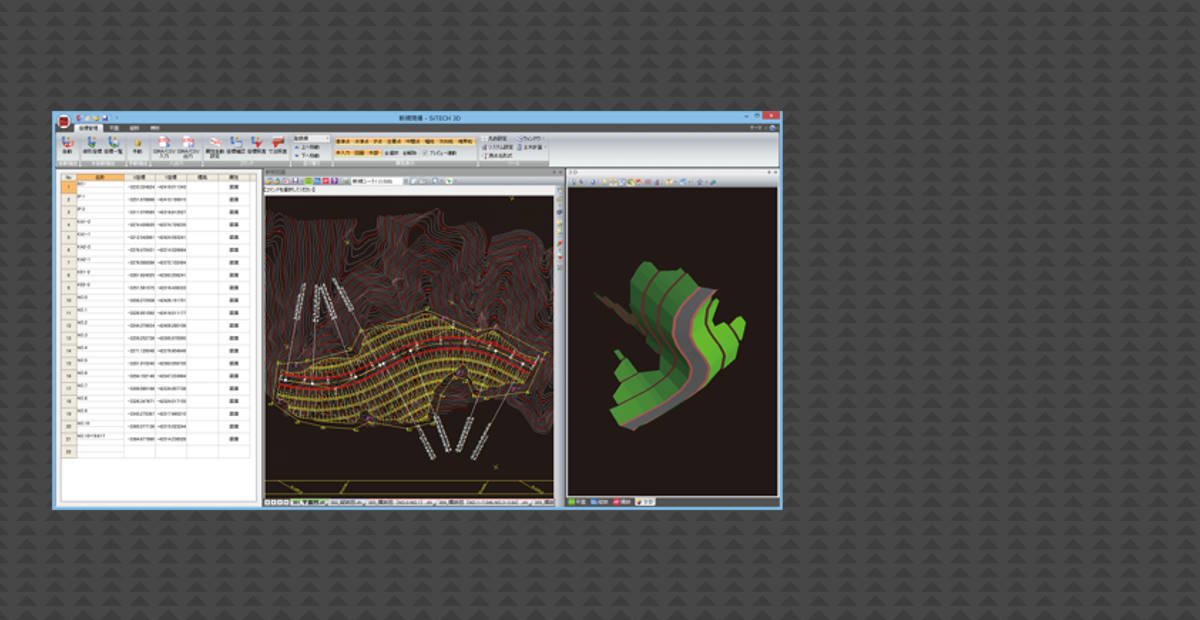
Task: Select the DIMA-CSV output tool
Action: (188, 142)
